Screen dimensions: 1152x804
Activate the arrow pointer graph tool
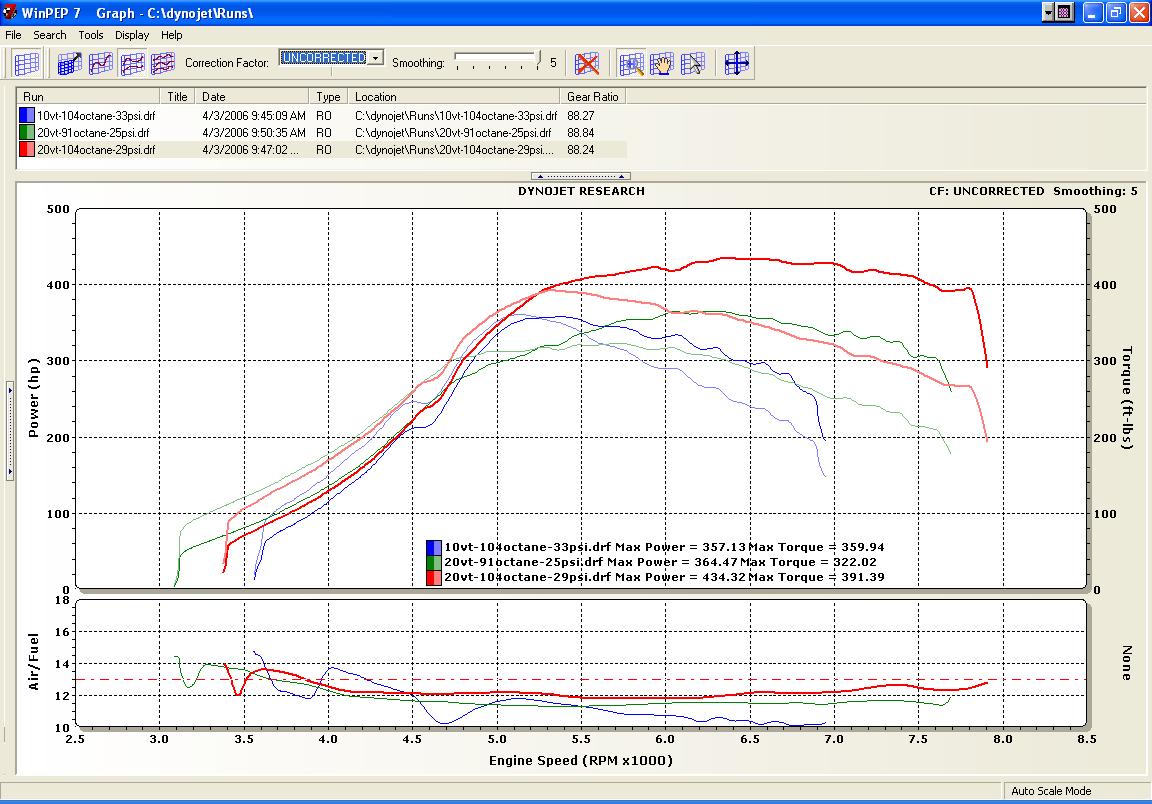(x=693, y=63)
